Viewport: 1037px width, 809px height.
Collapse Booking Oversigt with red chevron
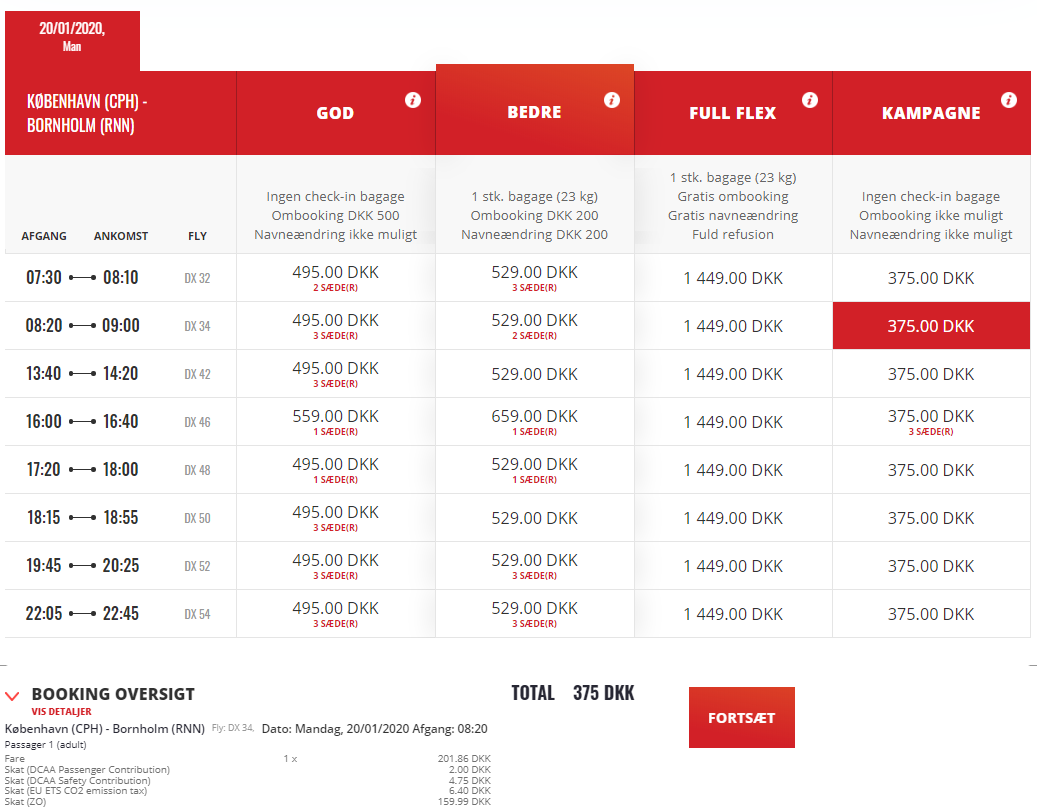click(x=12, y=695)
